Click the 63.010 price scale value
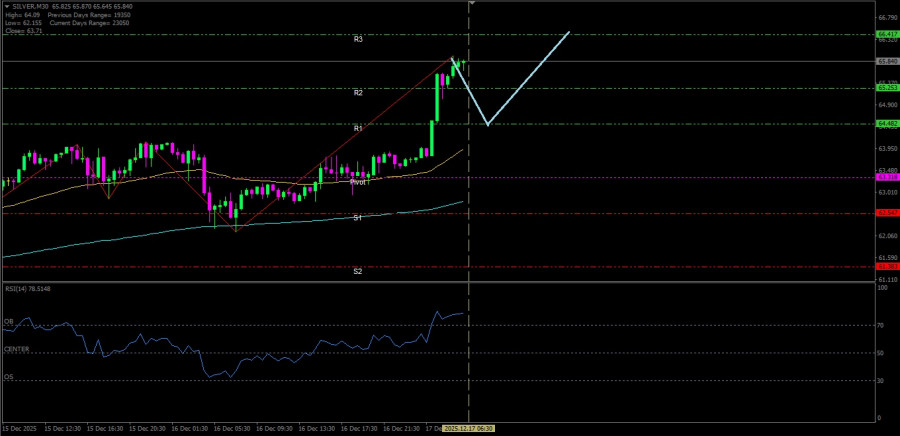Screen dimensions: 900x436 click(887, 192)
